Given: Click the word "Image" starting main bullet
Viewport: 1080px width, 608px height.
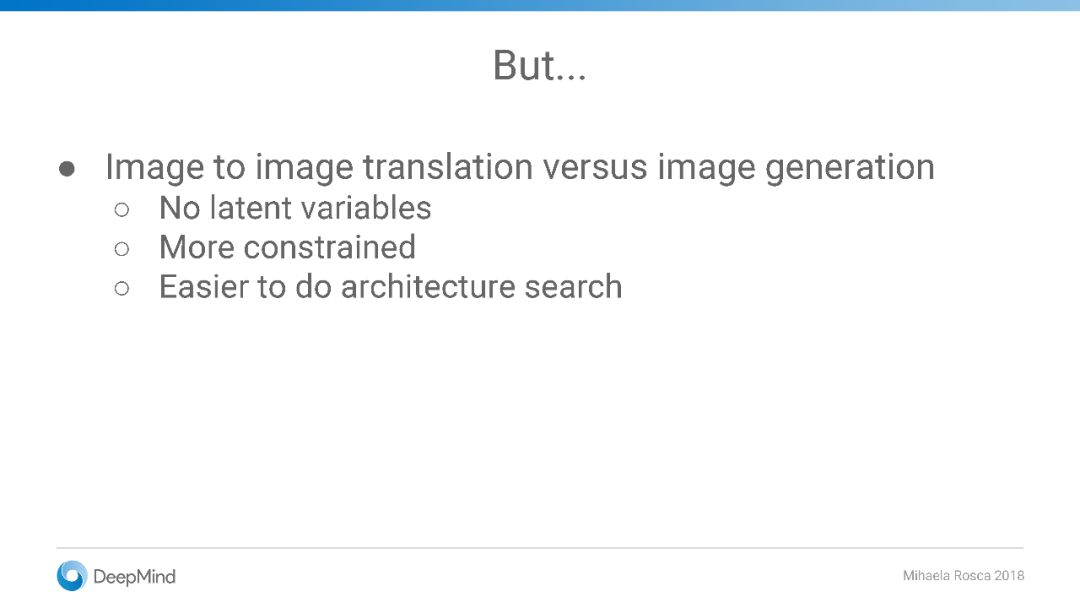Looking at the screenshot, I should (x=155, y=169).
